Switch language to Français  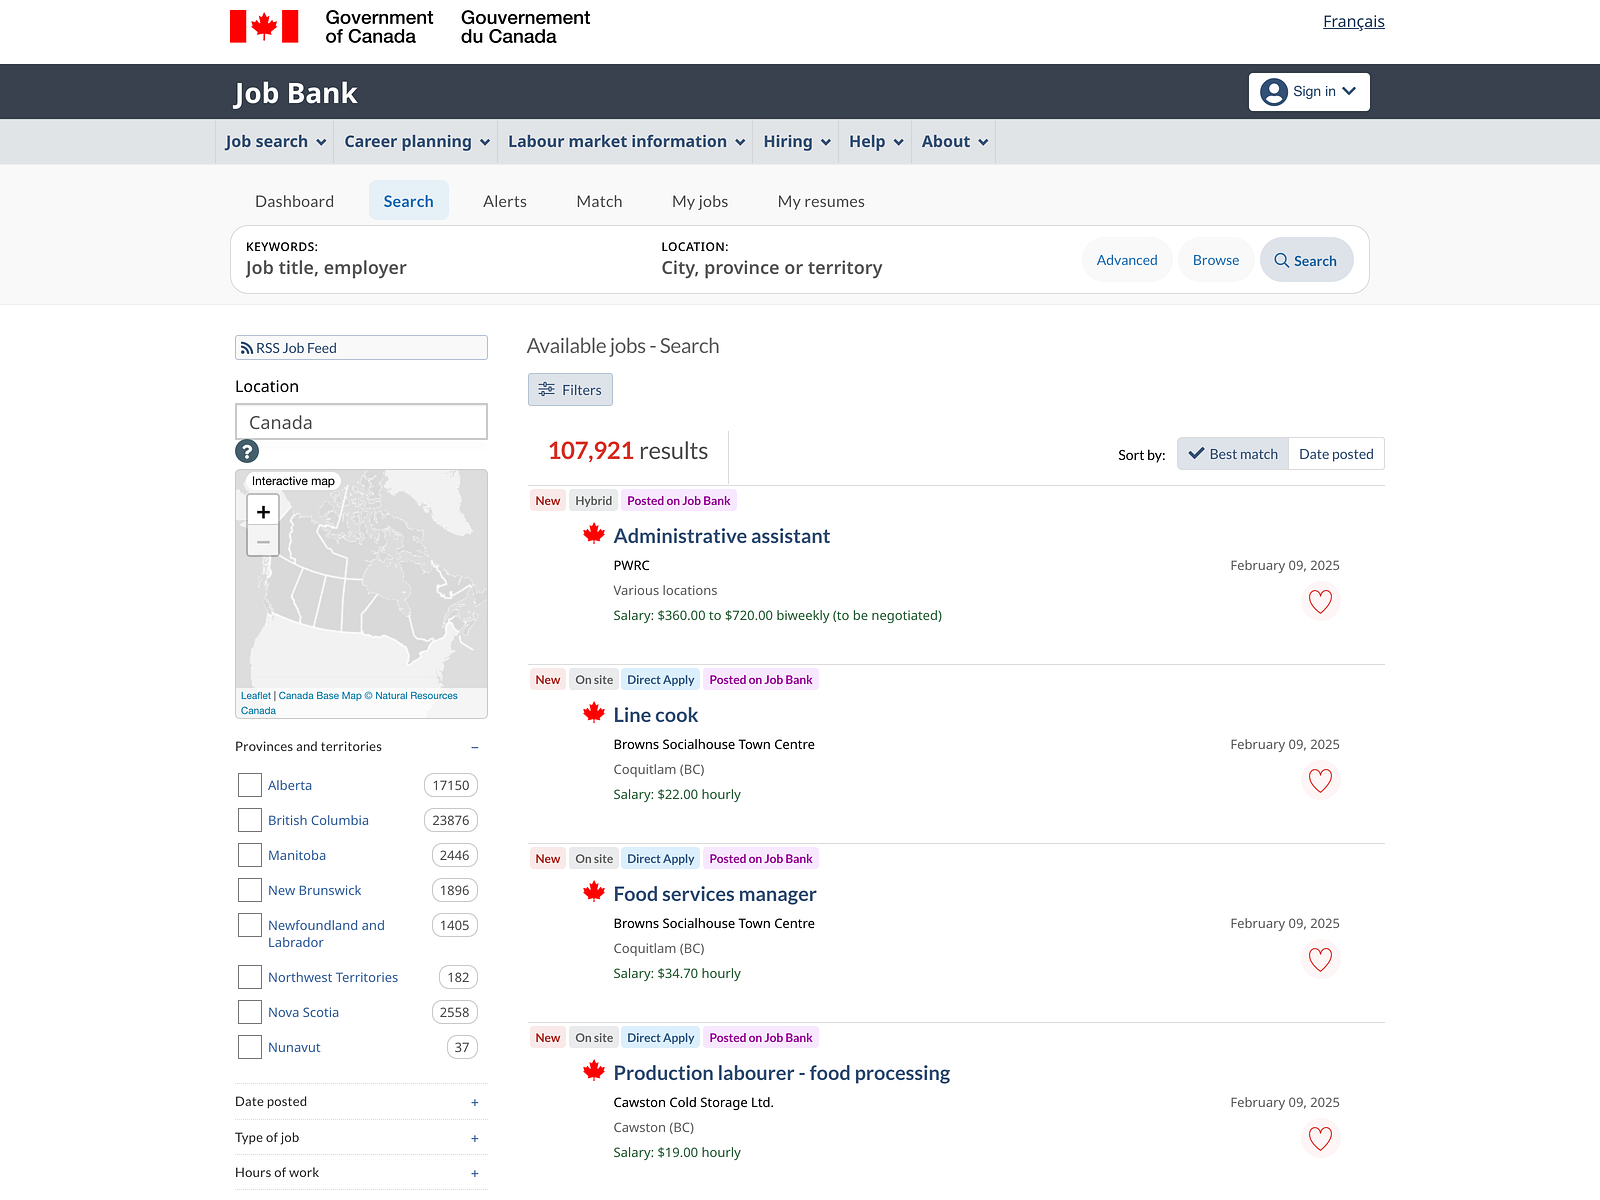tap(1354, 22)
